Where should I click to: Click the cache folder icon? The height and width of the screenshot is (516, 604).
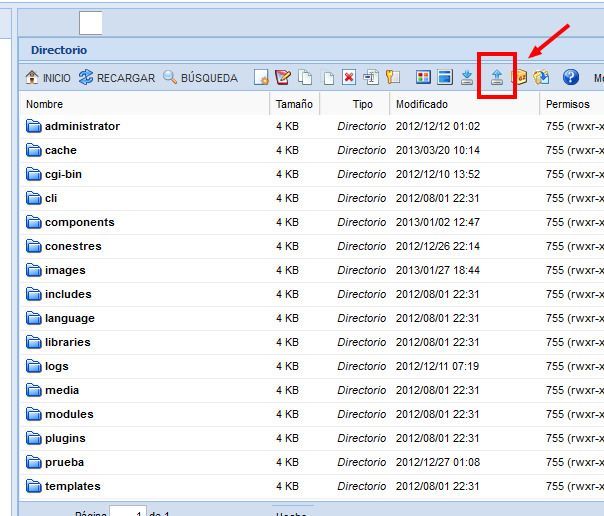click(34, 150)
